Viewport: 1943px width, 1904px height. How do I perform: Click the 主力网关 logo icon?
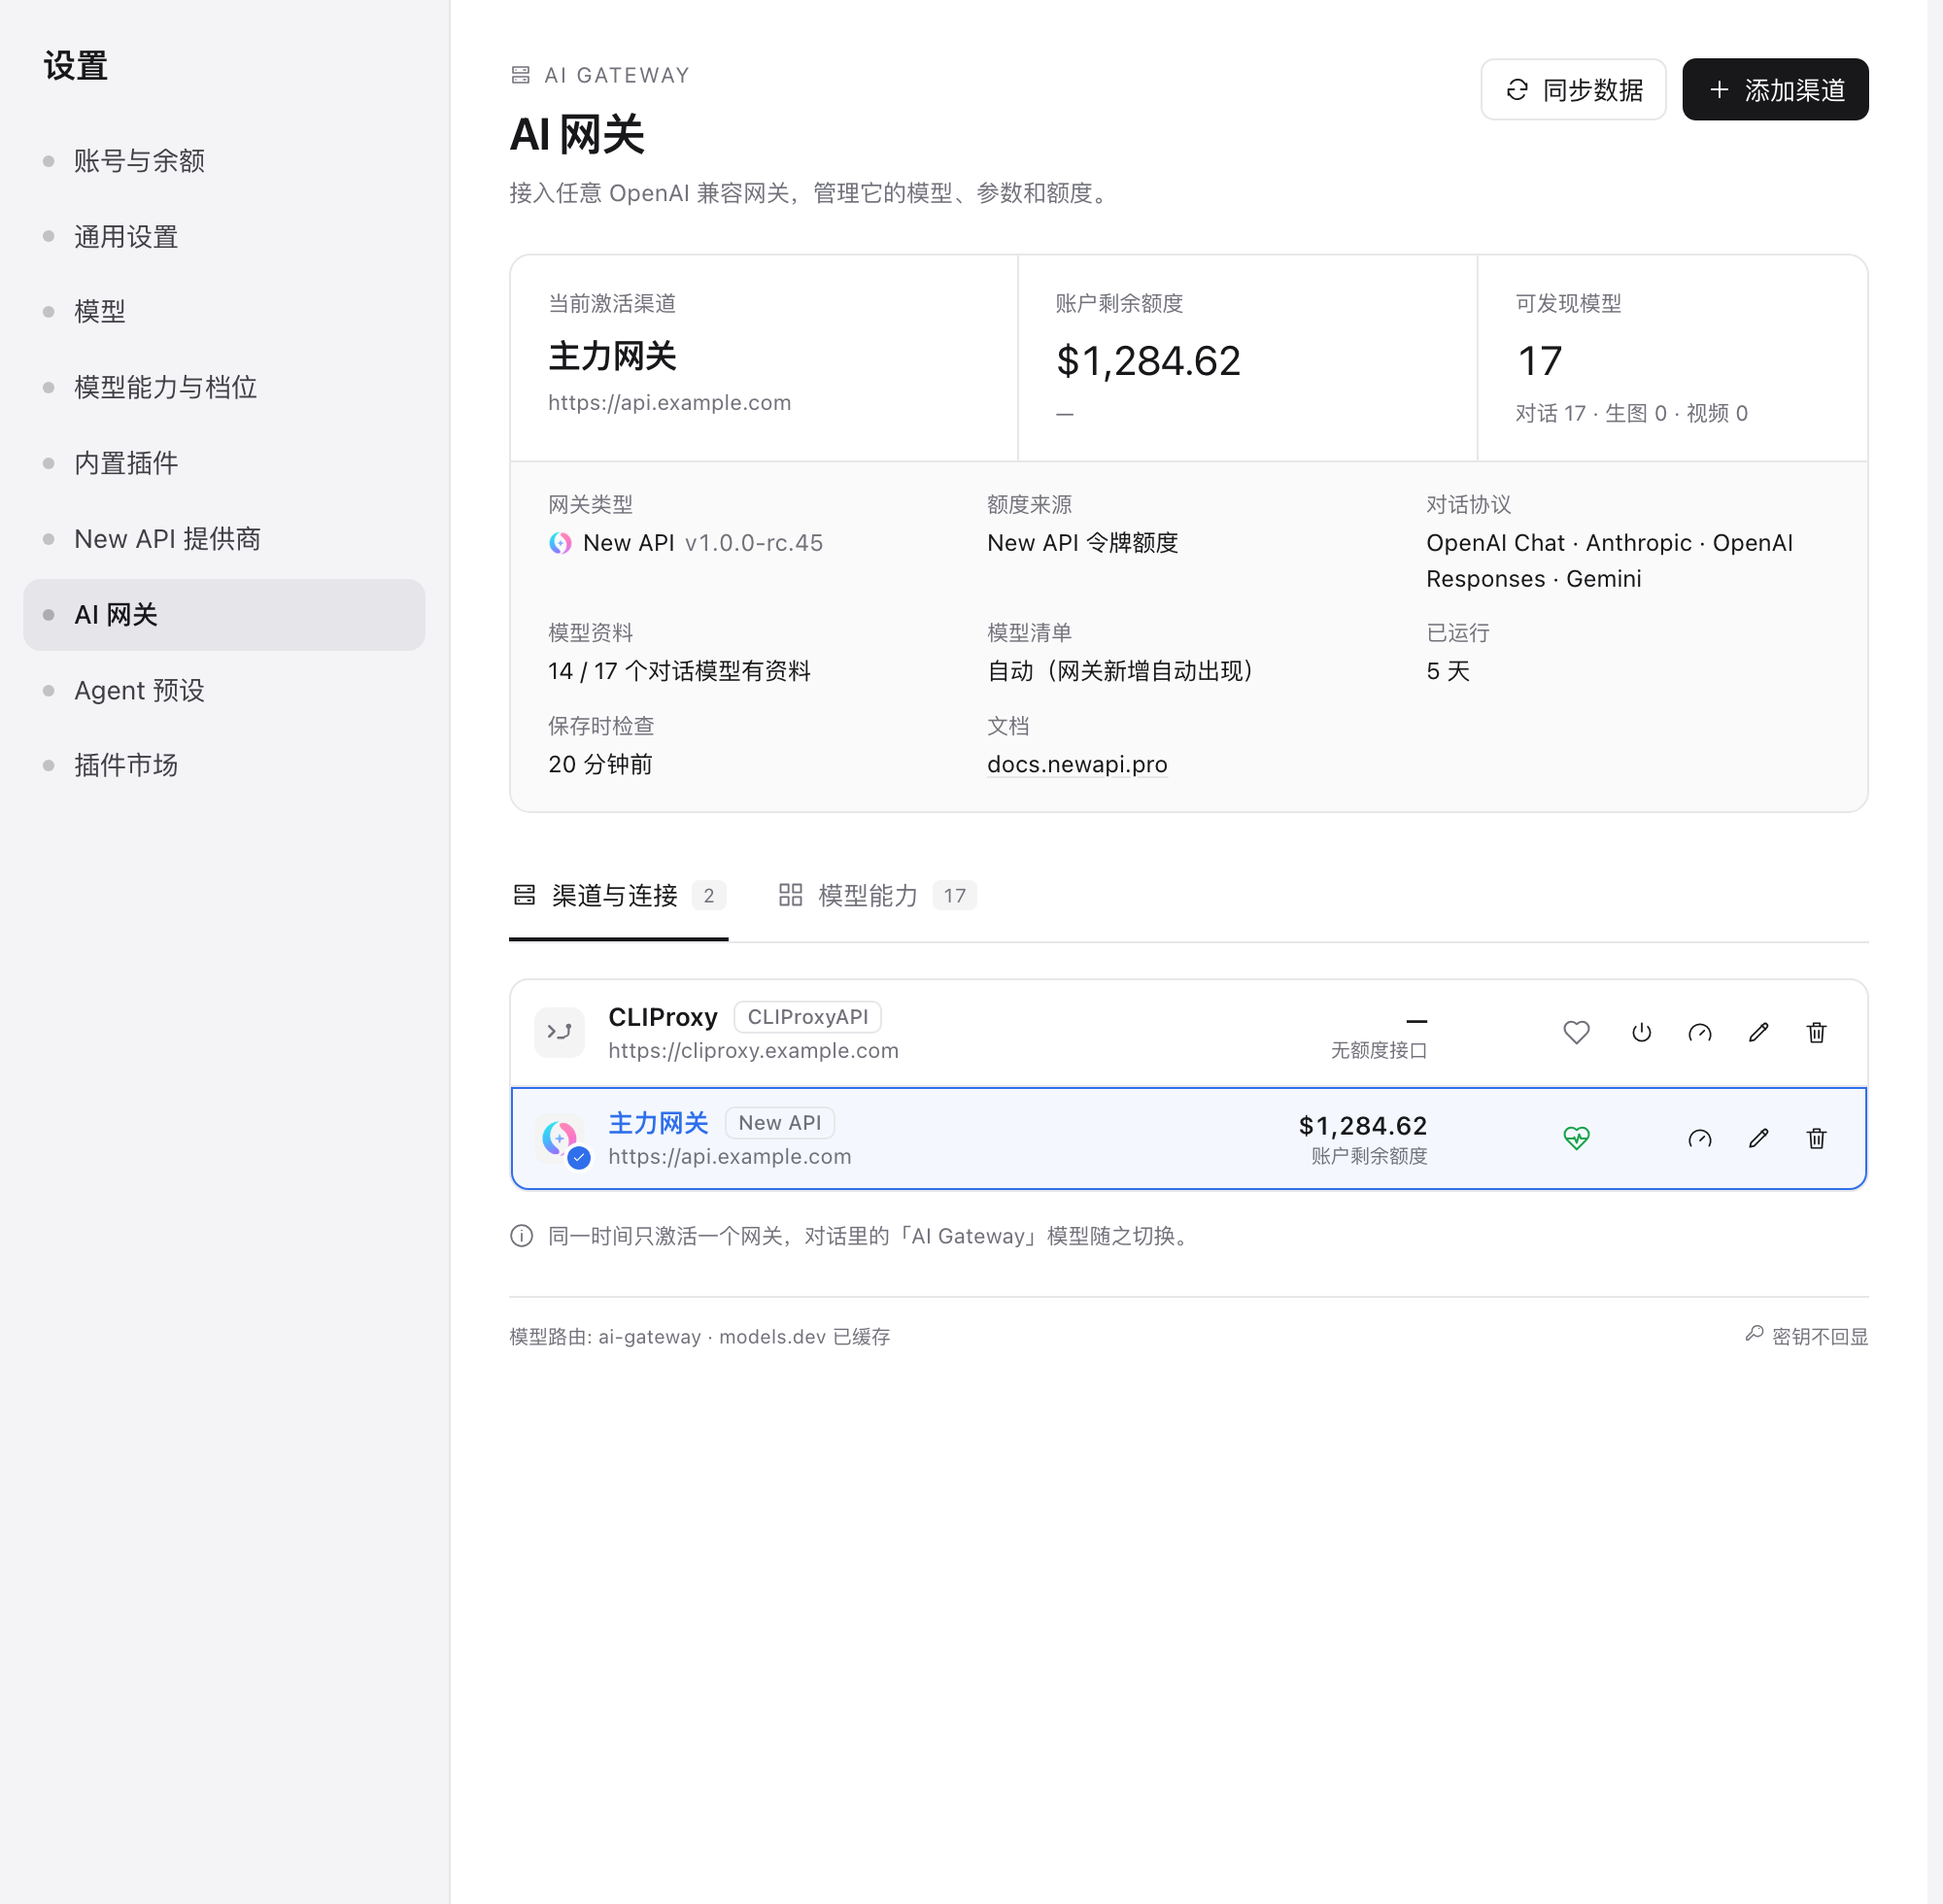561,1138
